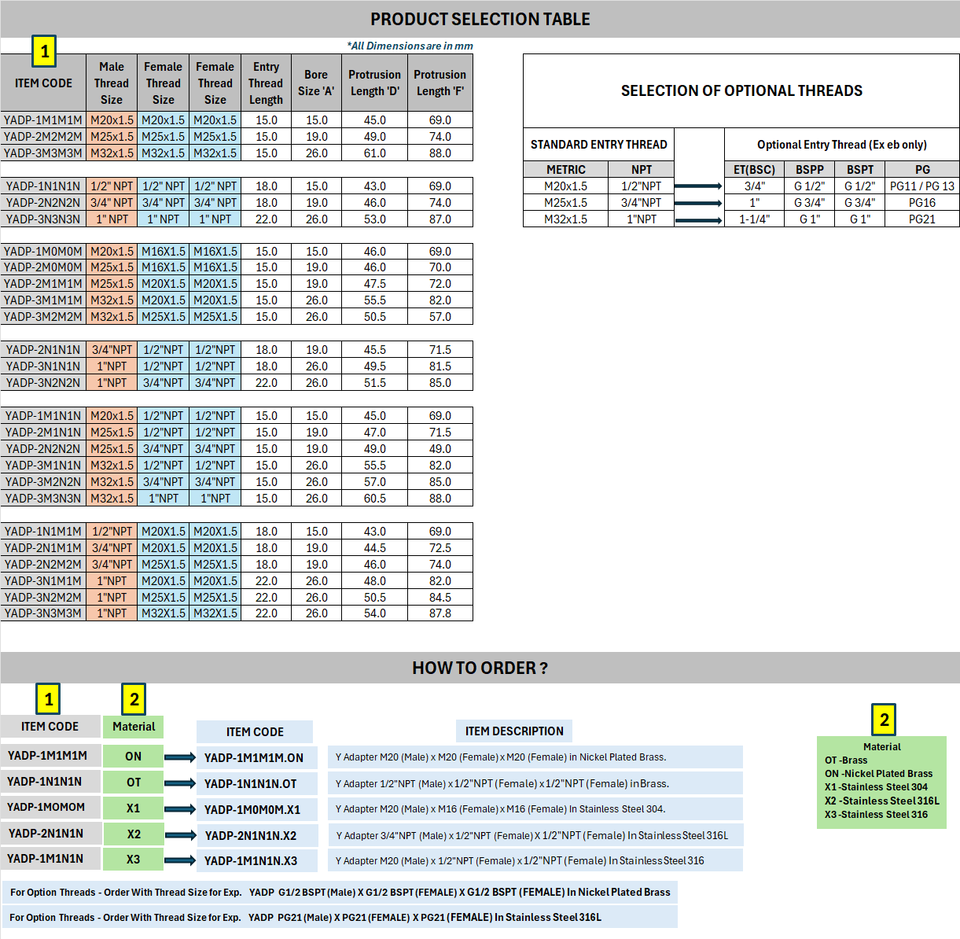Click the ITEM DESCRIPTION header

(x=514, y=731)
